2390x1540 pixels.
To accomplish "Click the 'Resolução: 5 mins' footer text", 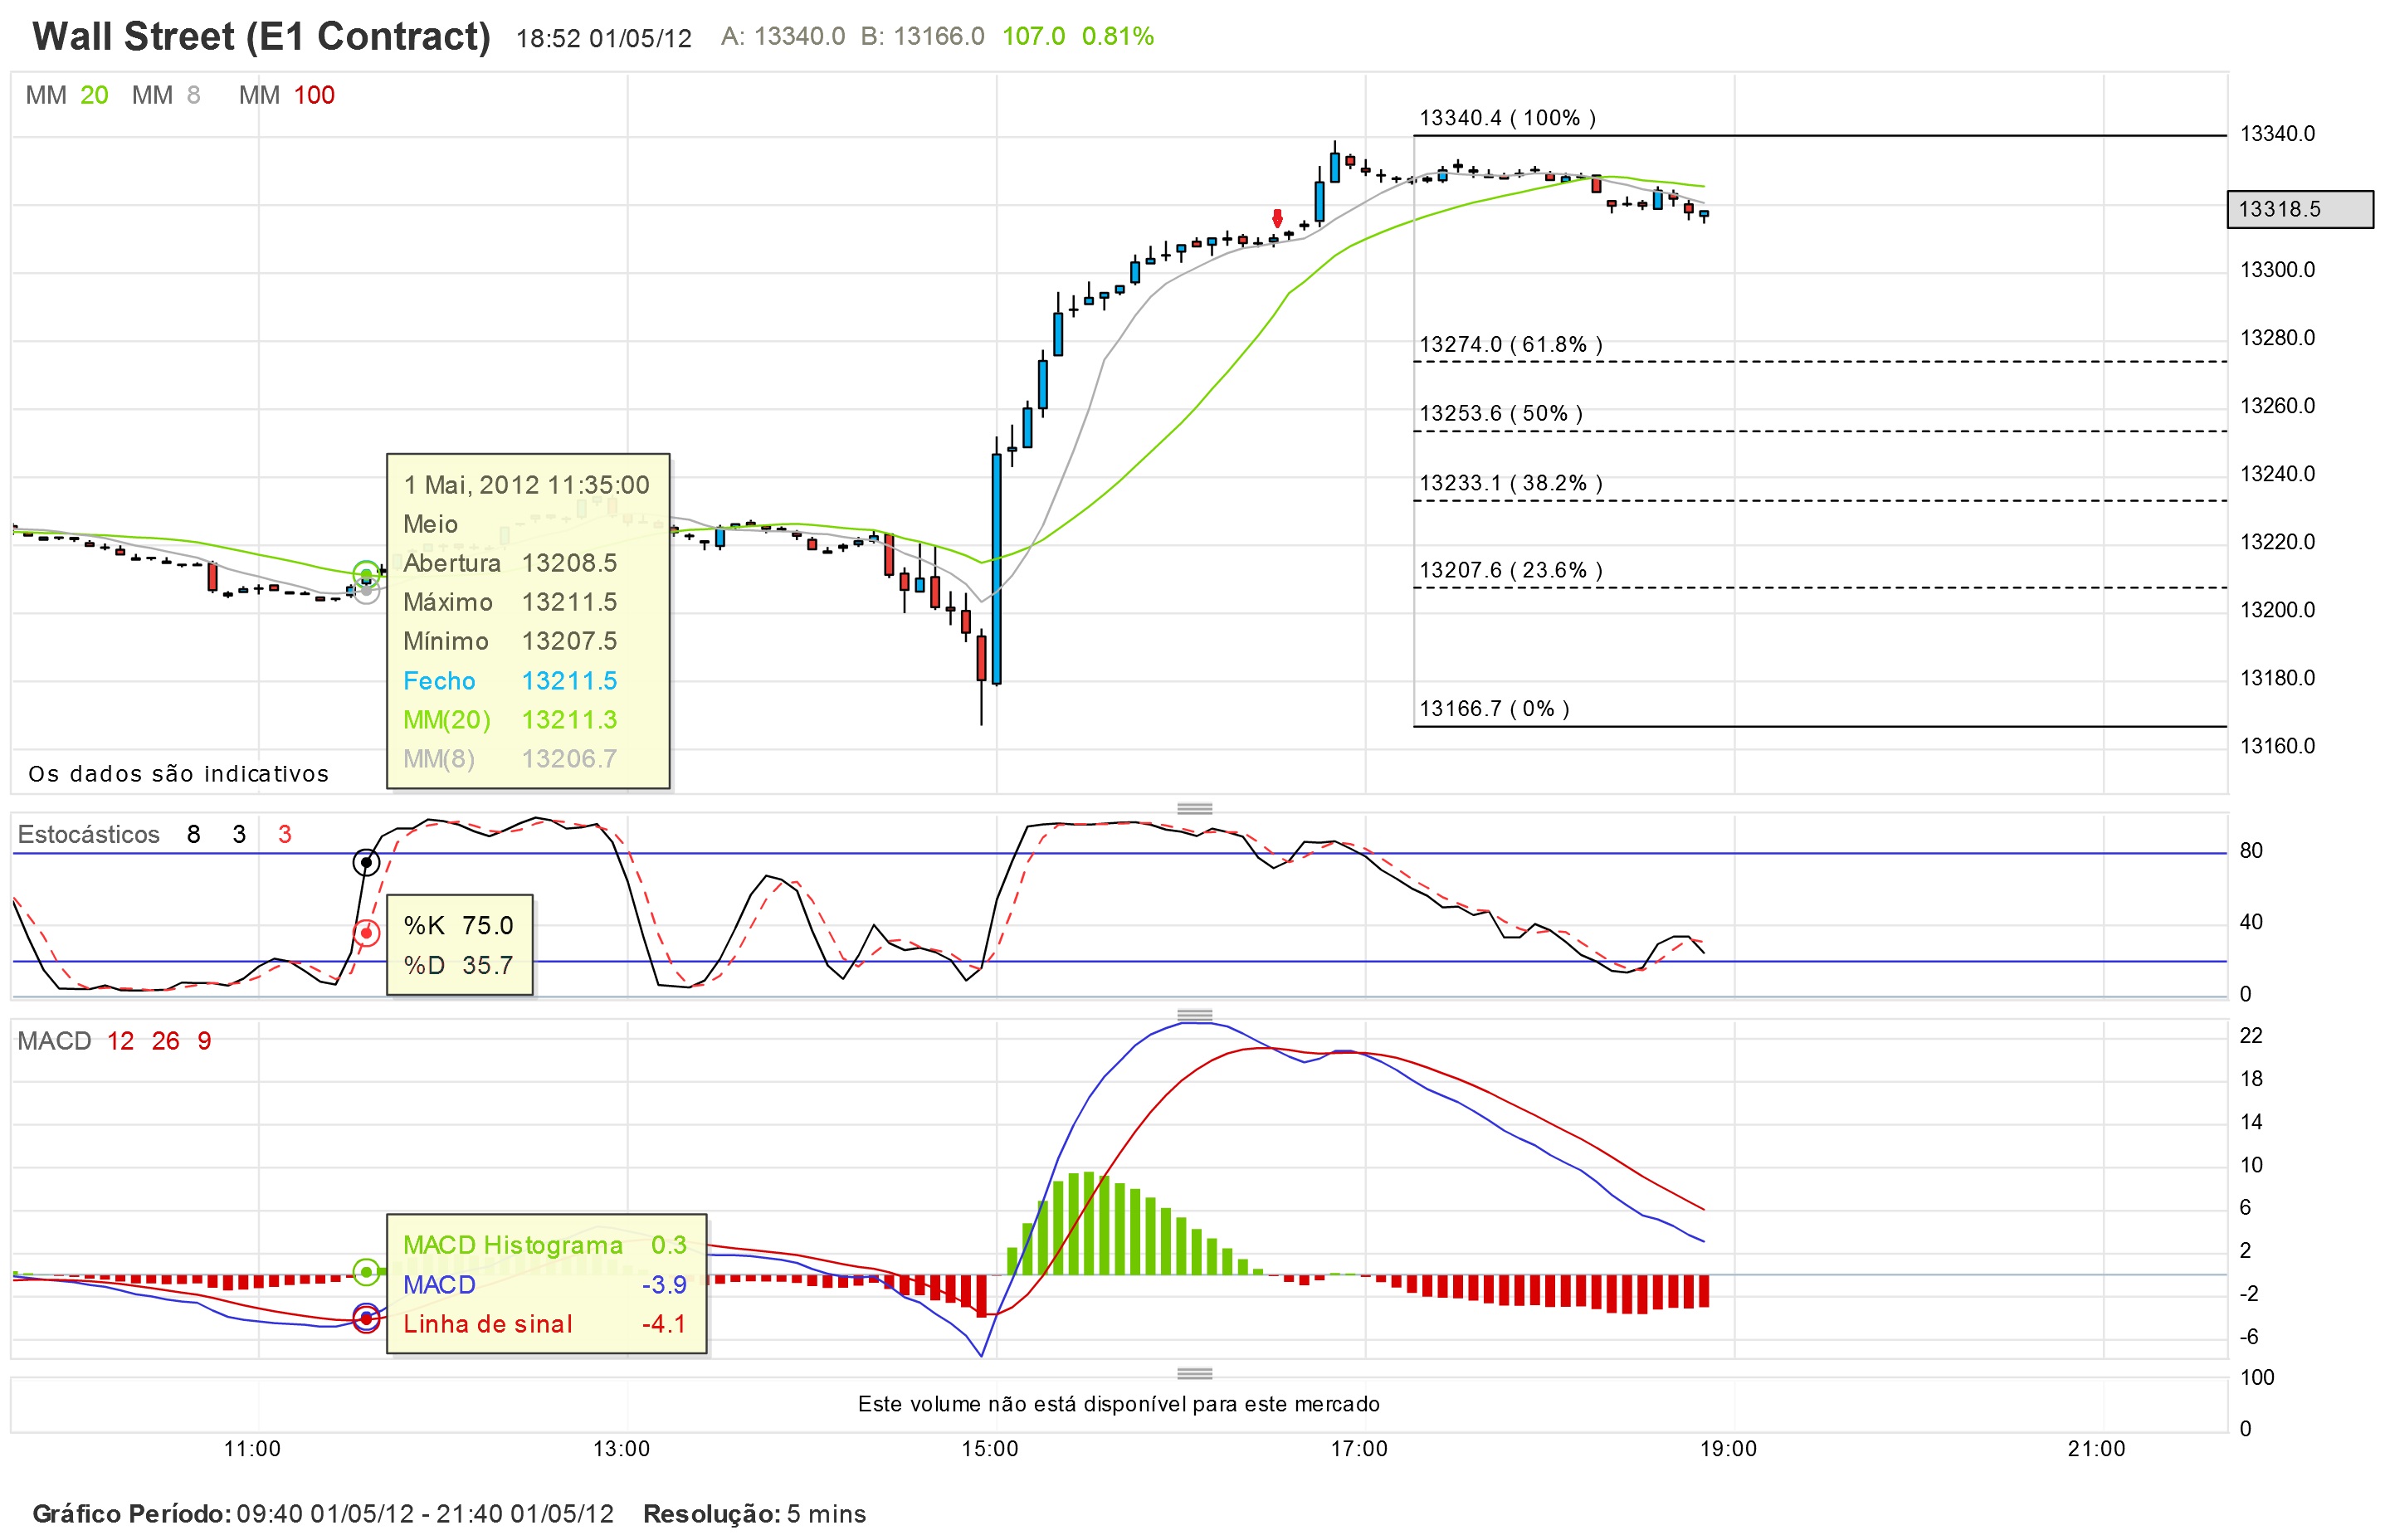I will [x=754, y=1514].
